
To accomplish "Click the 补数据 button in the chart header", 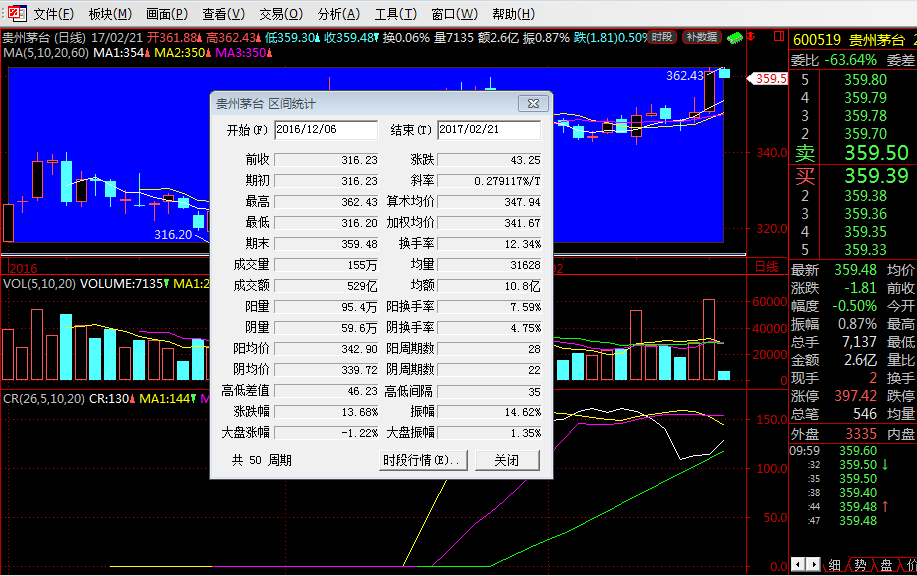I will point(702,37).
